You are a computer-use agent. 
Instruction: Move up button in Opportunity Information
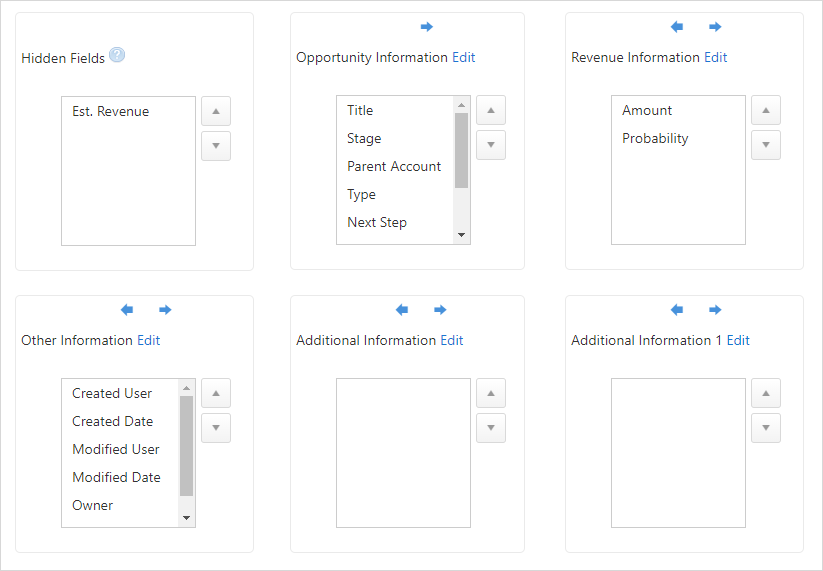(x=491, y=110)
